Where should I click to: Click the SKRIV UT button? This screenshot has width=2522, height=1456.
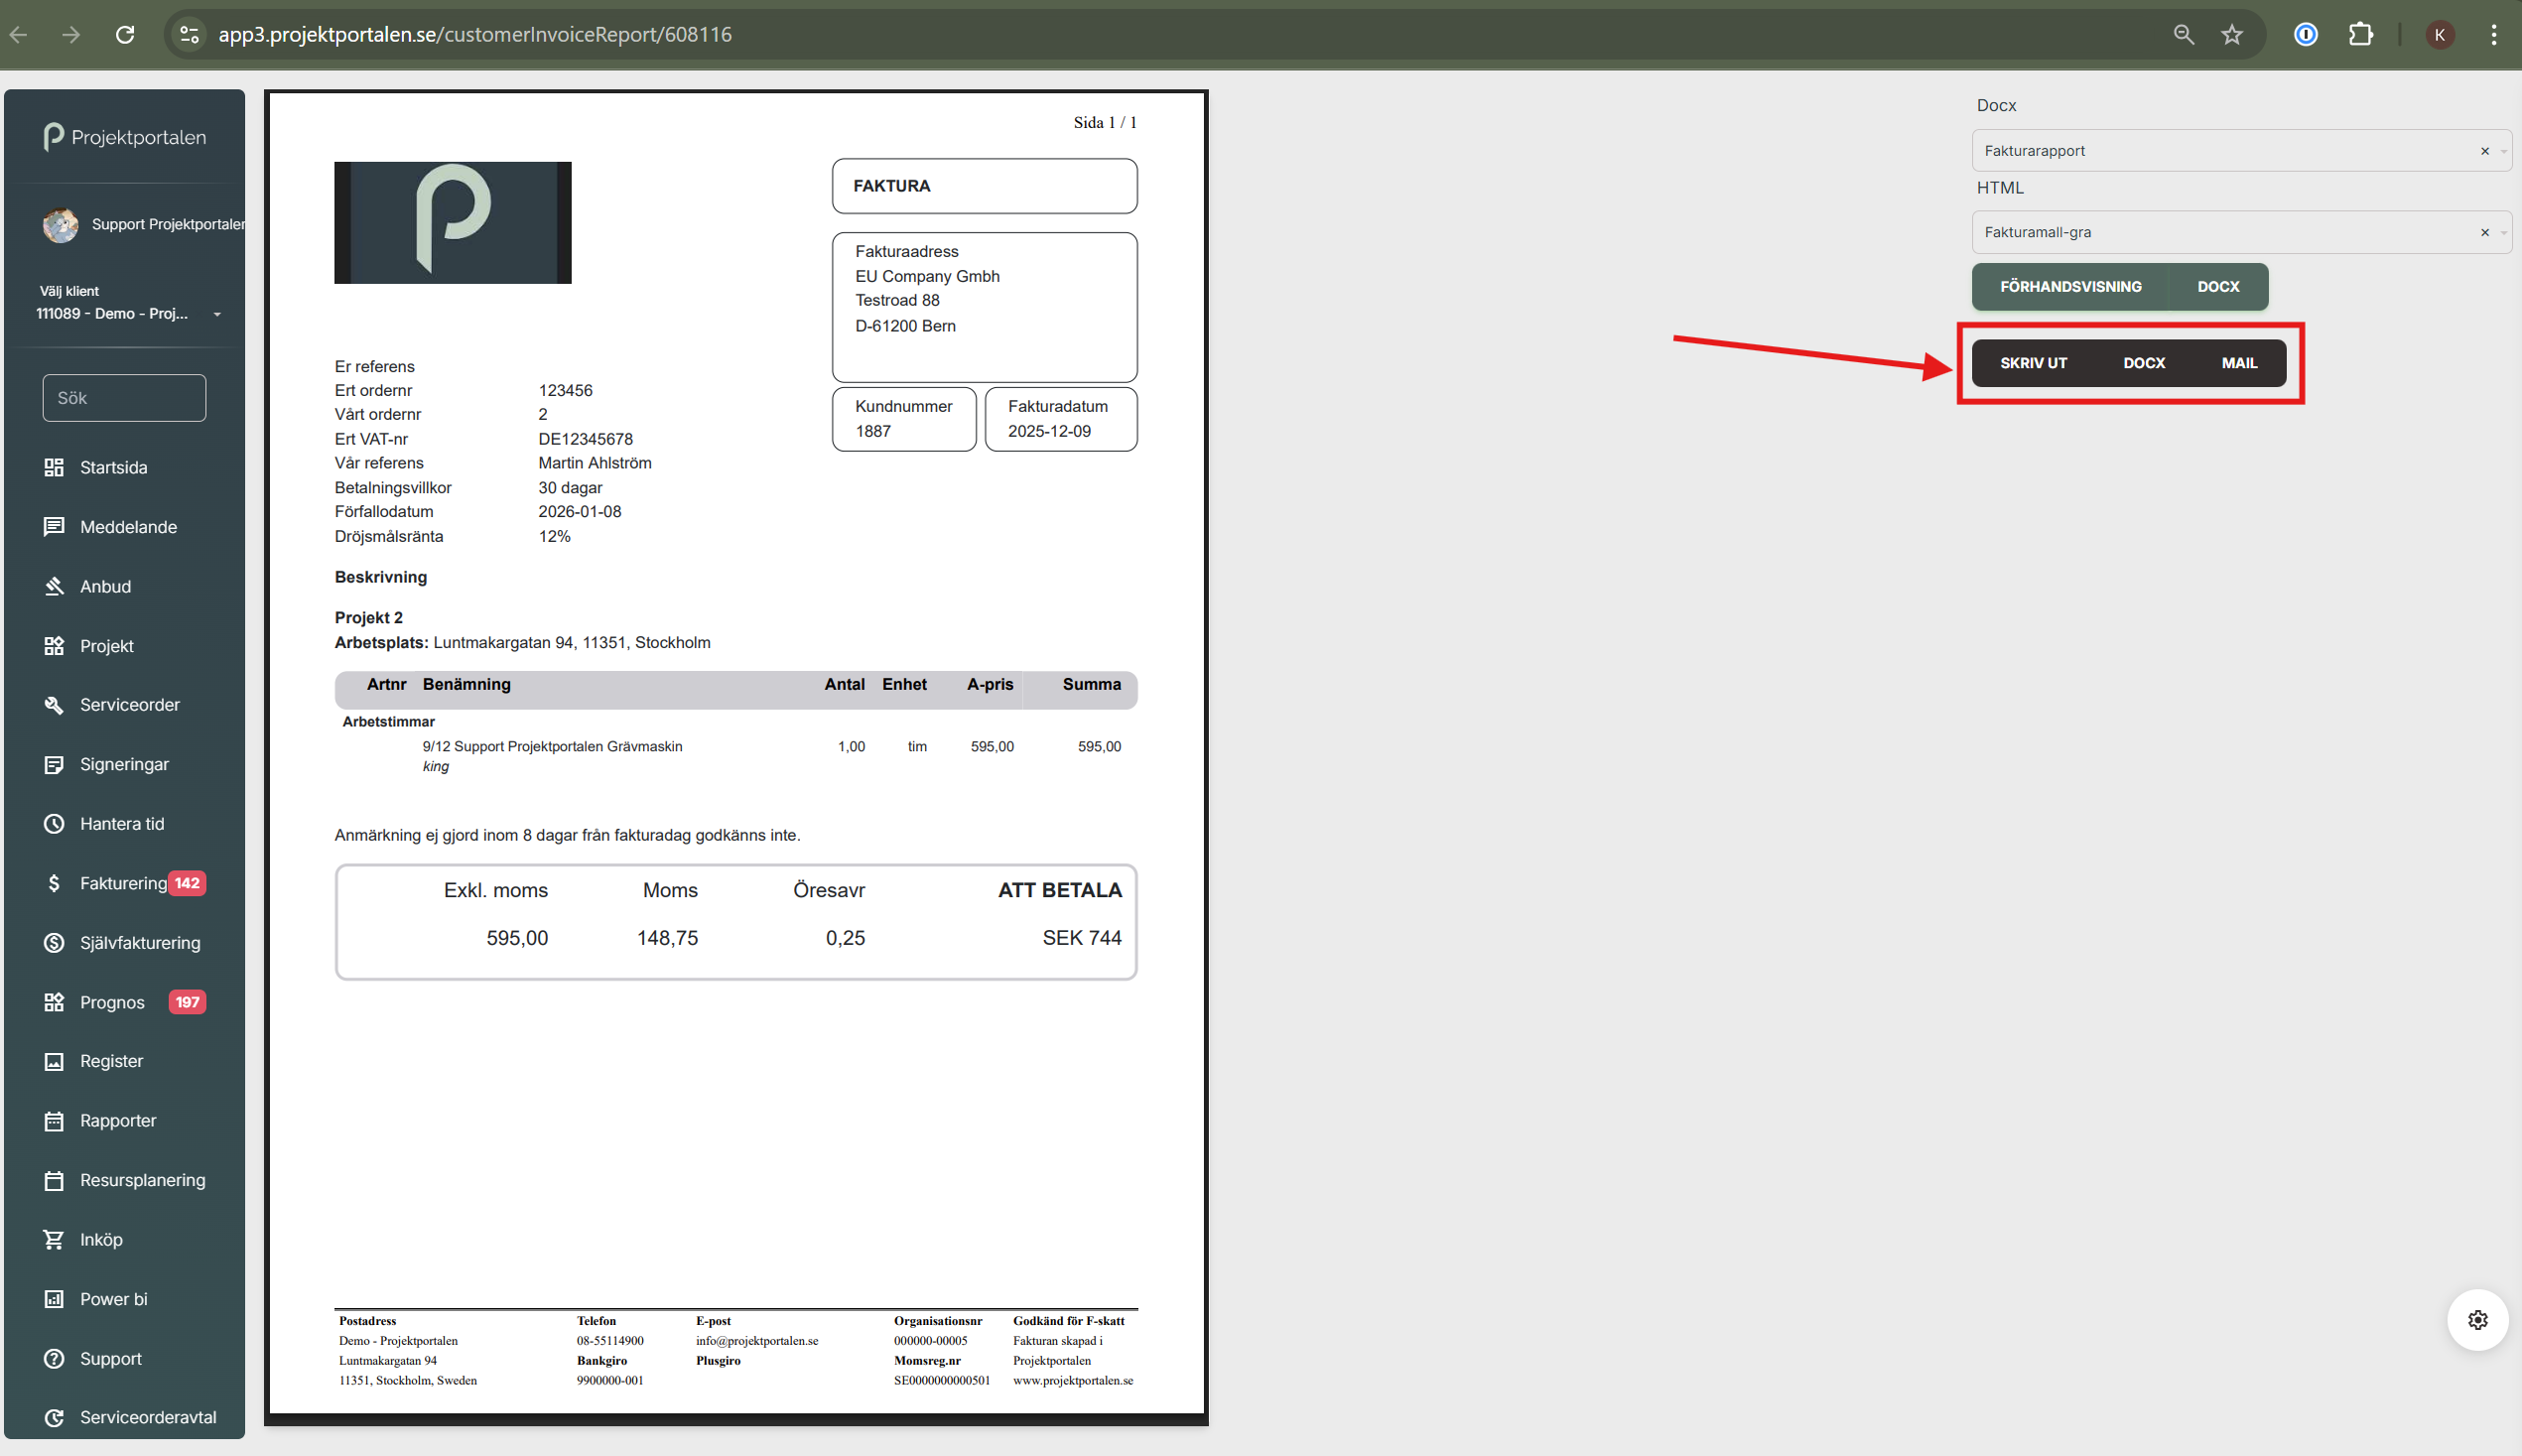(2033, 363)
